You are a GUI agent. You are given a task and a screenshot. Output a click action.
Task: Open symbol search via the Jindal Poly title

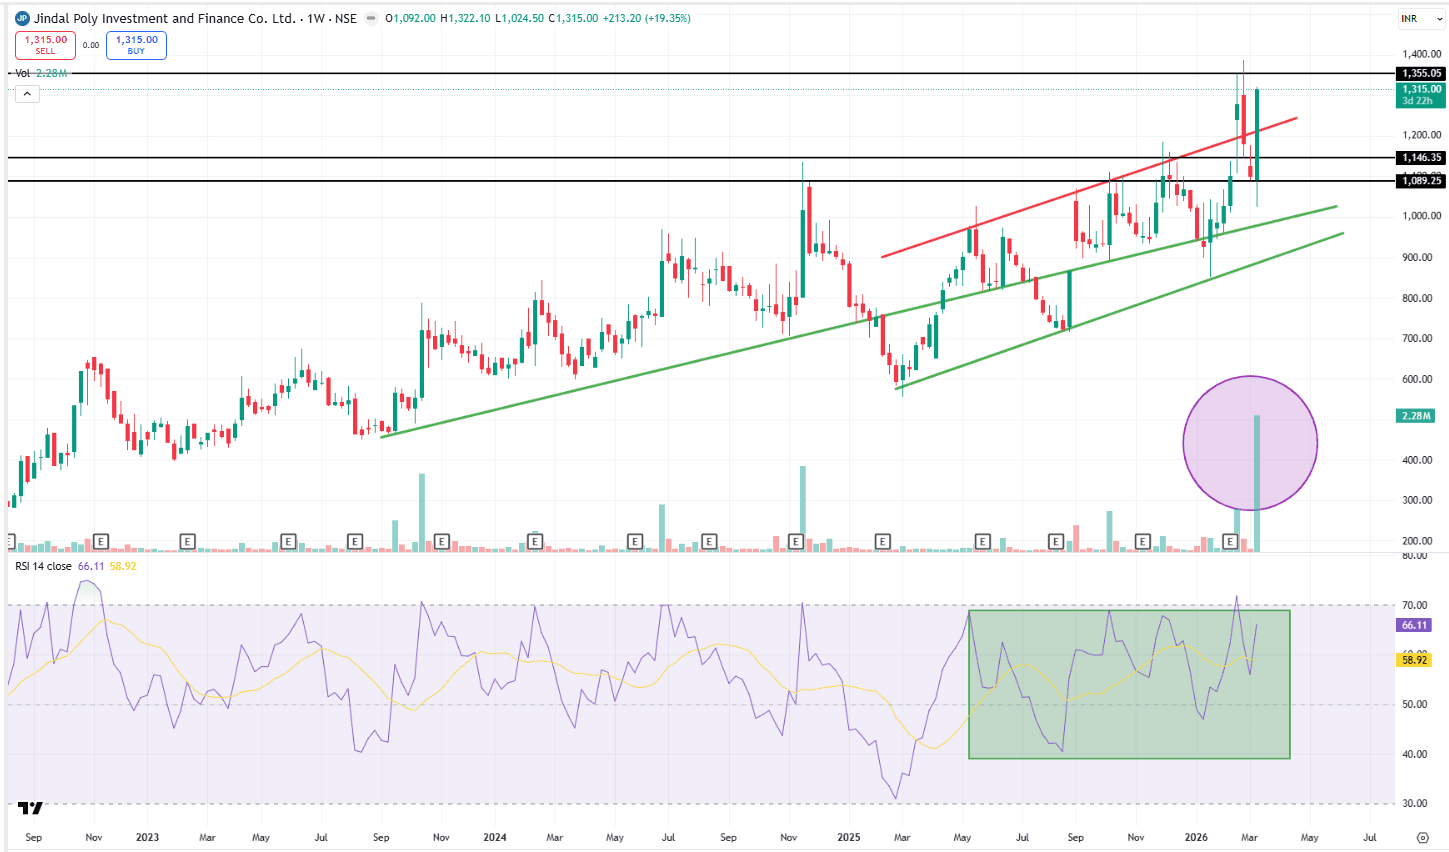pyautogui.click(x=165, y=18)
